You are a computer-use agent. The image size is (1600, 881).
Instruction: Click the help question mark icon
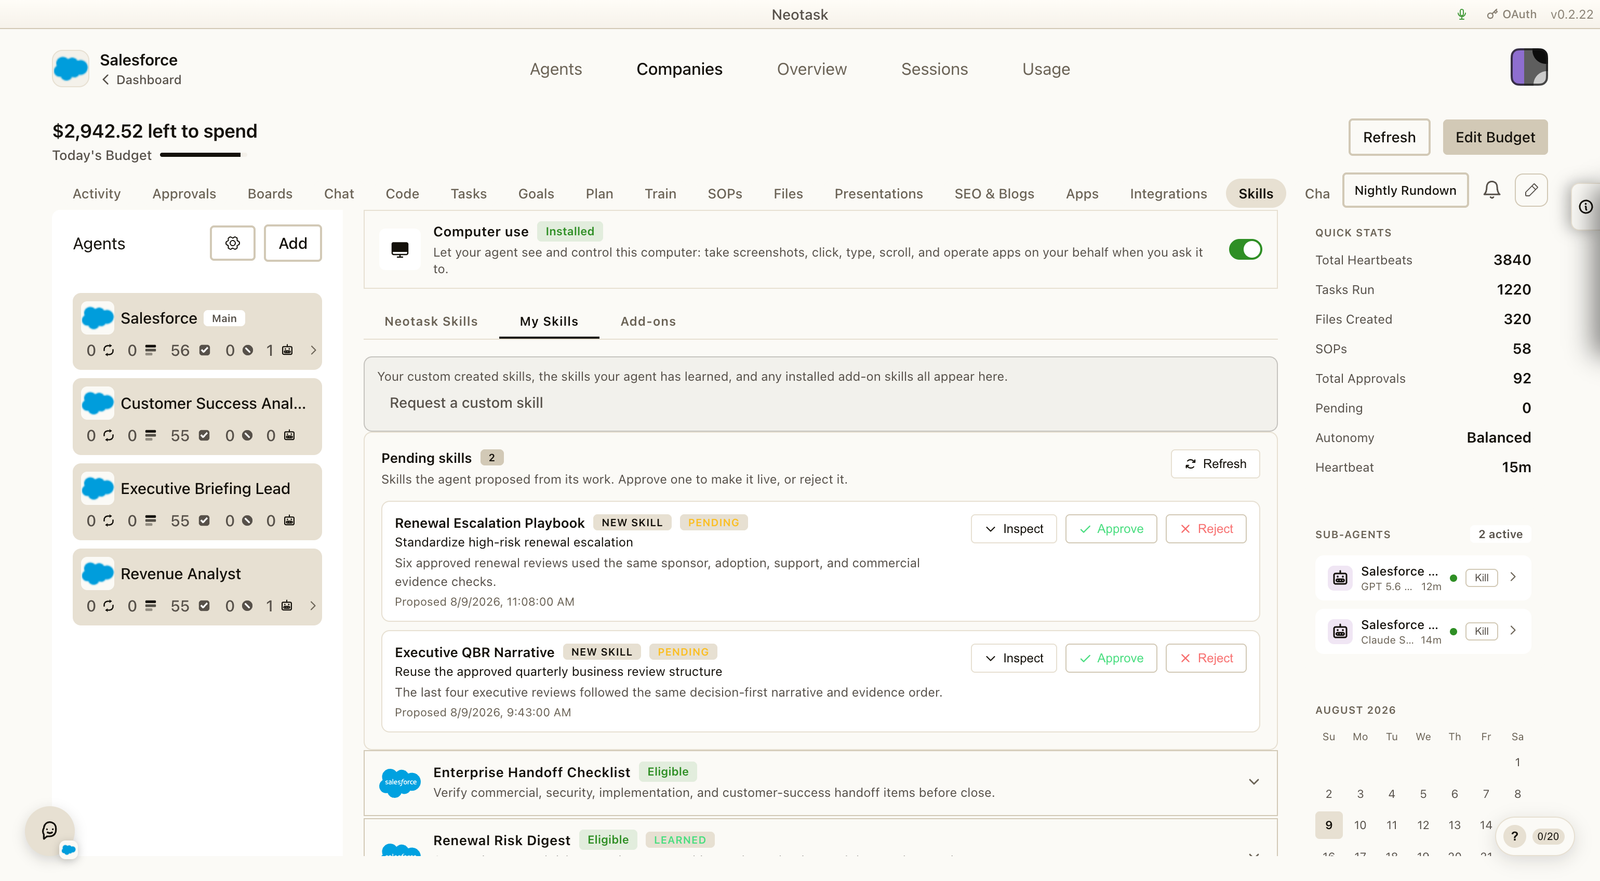tap(1515, 836)
